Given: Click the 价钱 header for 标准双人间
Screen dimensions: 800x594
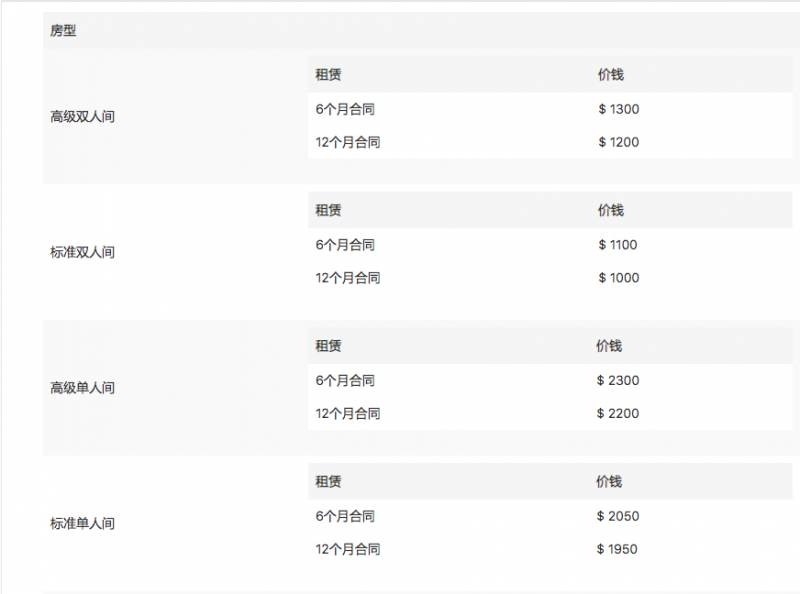Looking at the screenshot, I should click(610, 211).
